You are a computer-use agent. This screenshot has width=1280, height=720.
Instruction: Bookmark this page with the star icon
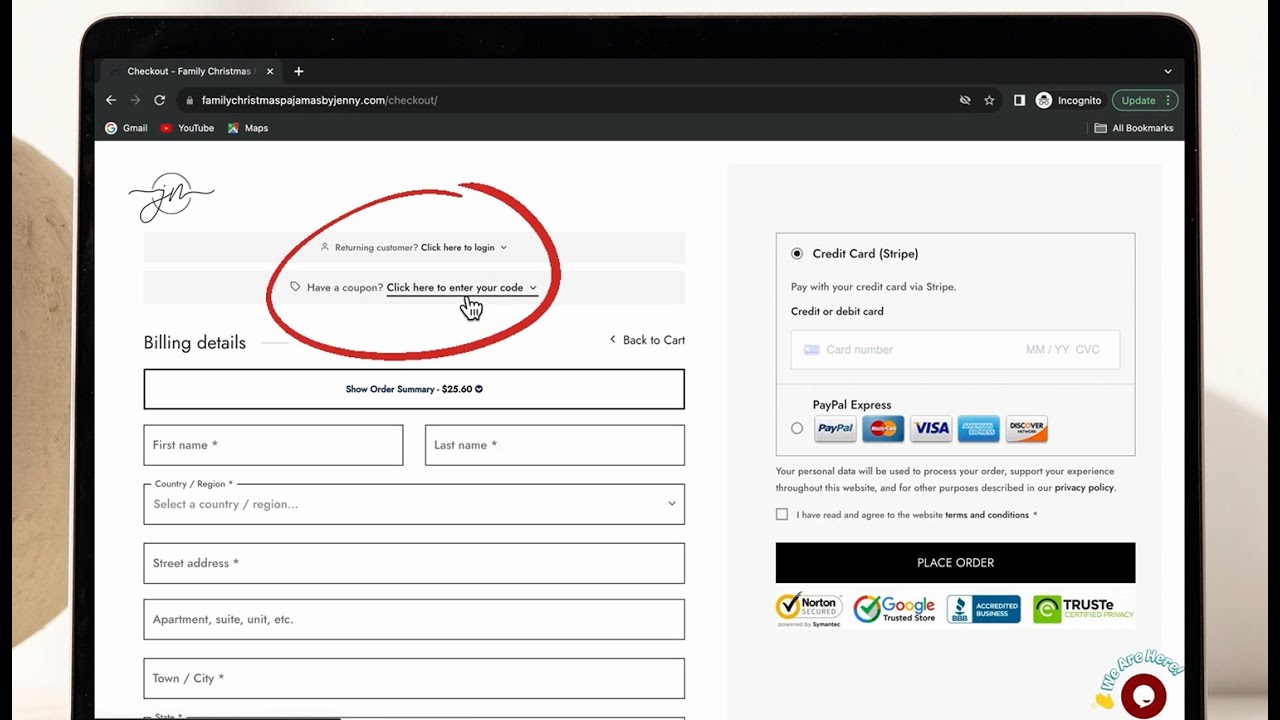(x=989, y=100)
